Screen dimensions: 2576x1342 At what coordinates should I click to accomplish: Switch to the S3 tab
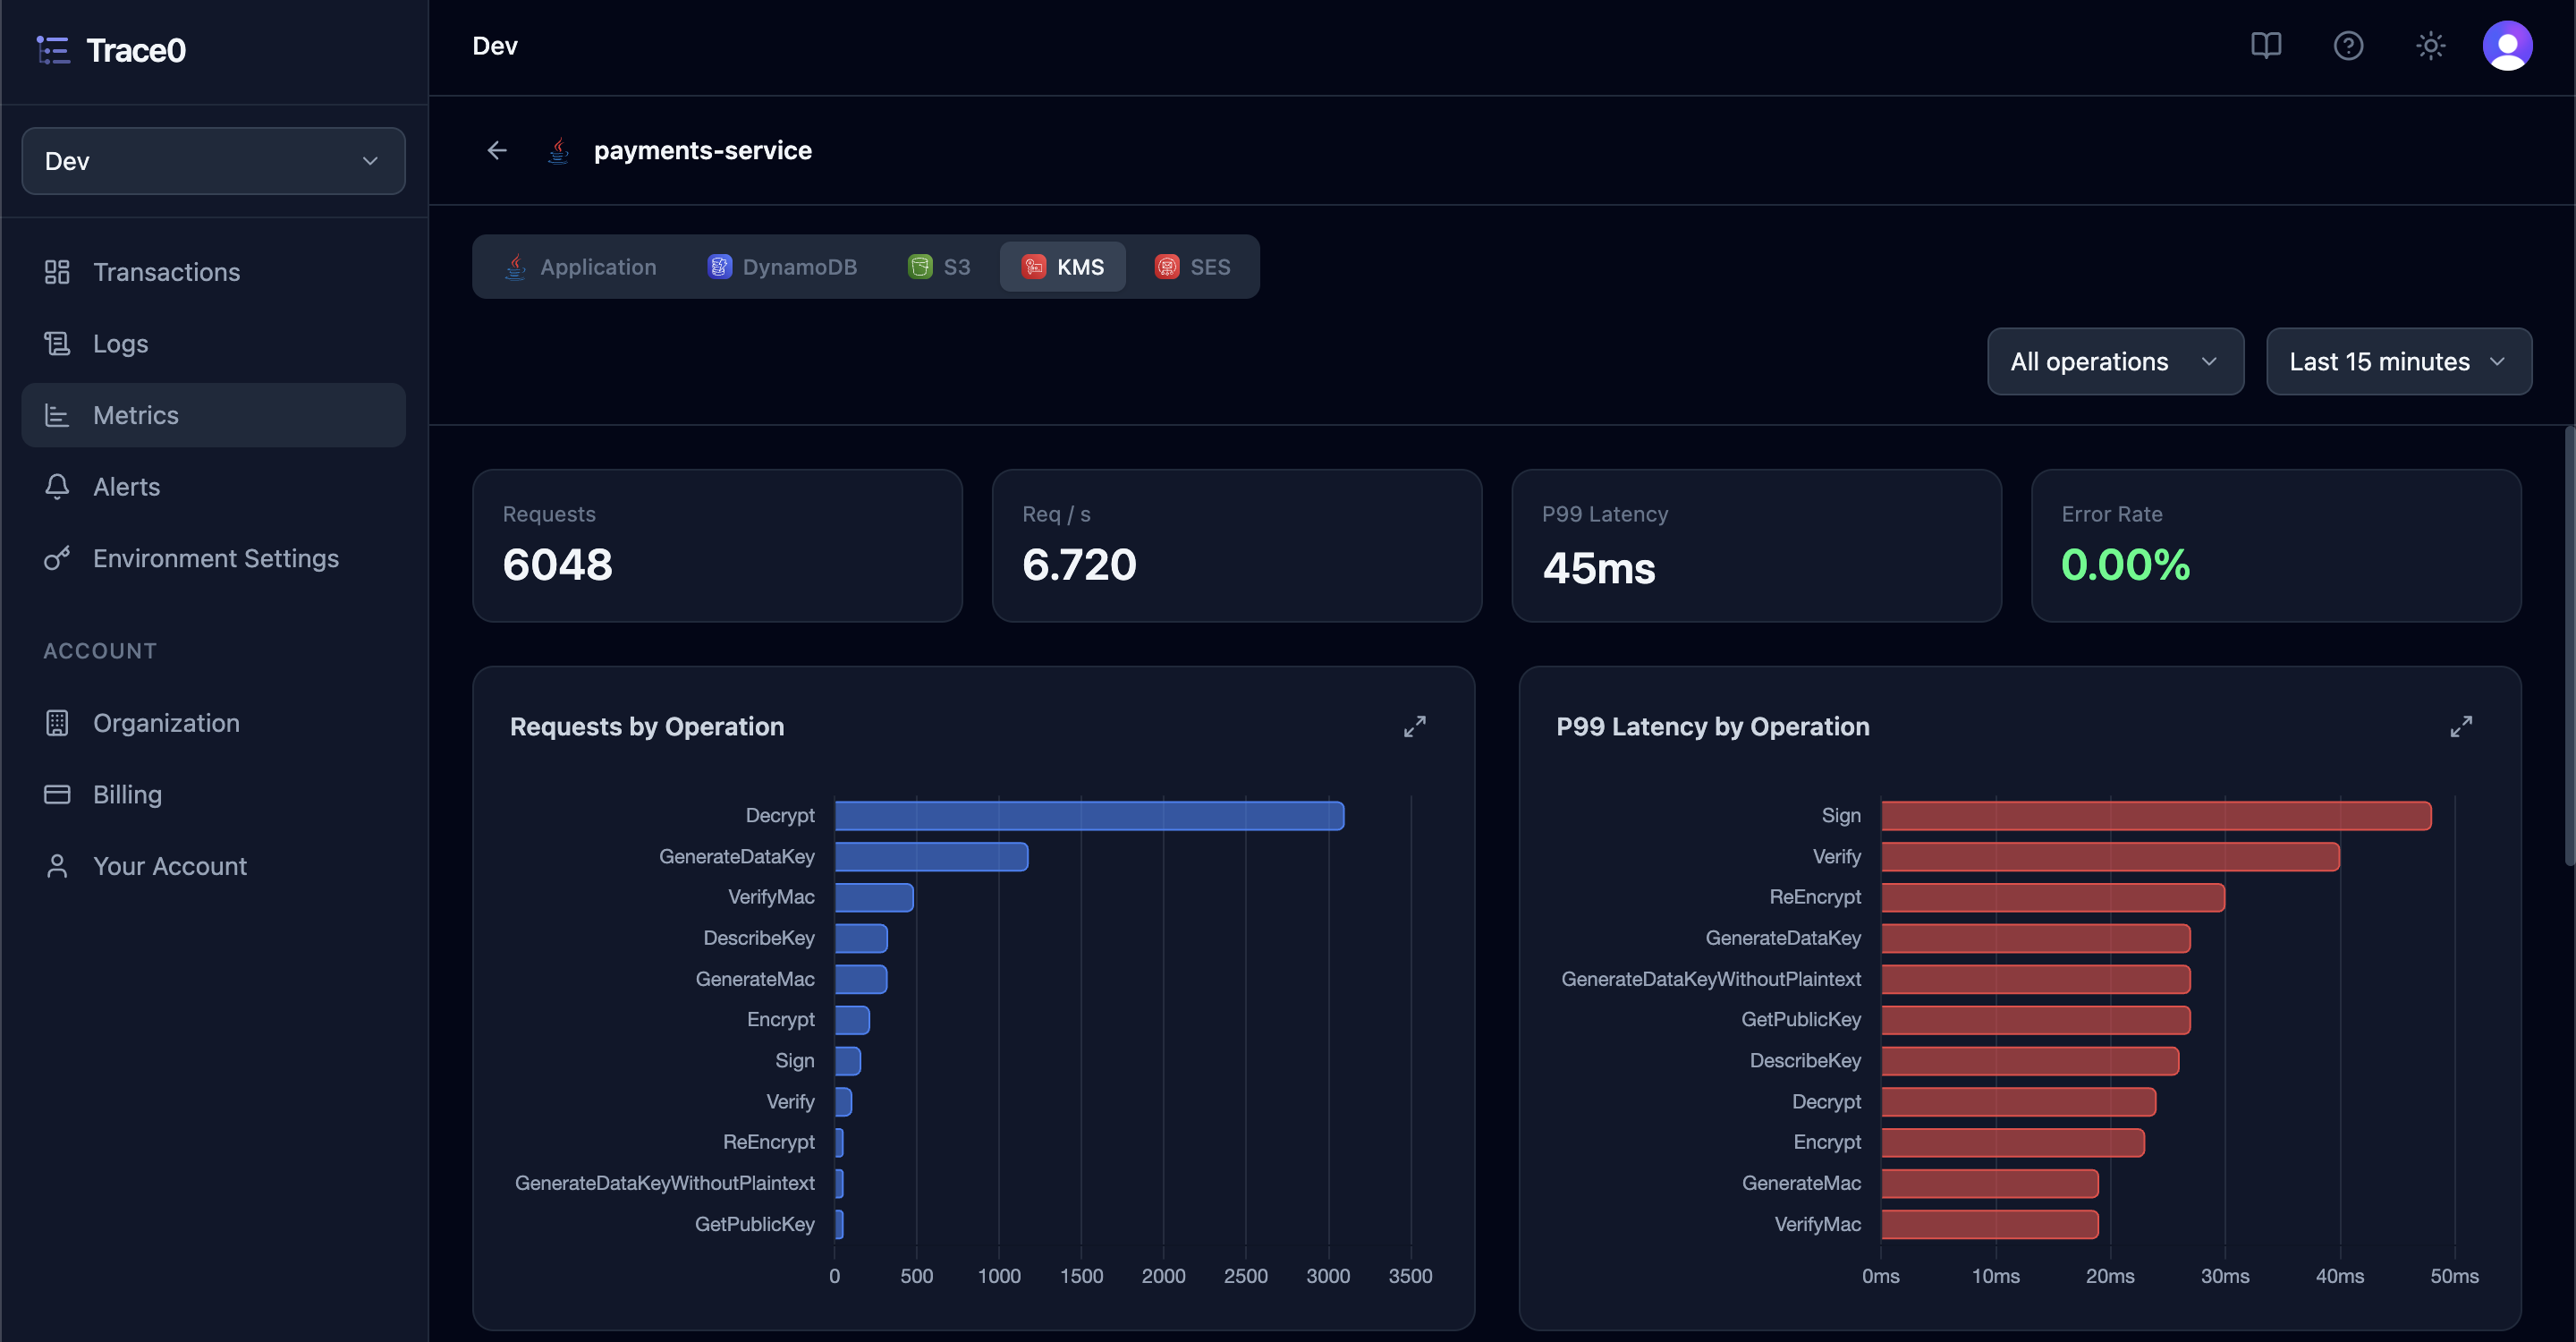pyautogui.click(x=938, y=267)
